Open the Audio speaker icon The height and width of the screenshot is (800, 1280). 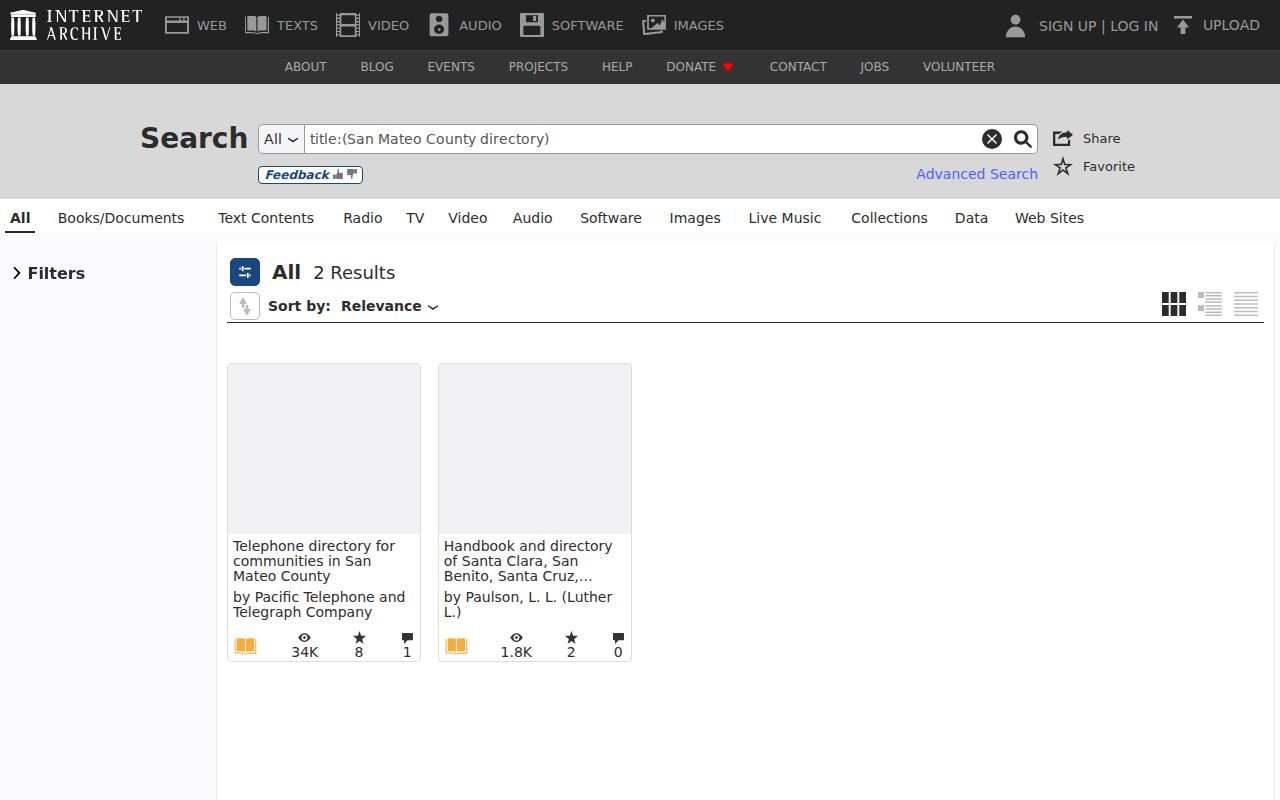[439, 25]
